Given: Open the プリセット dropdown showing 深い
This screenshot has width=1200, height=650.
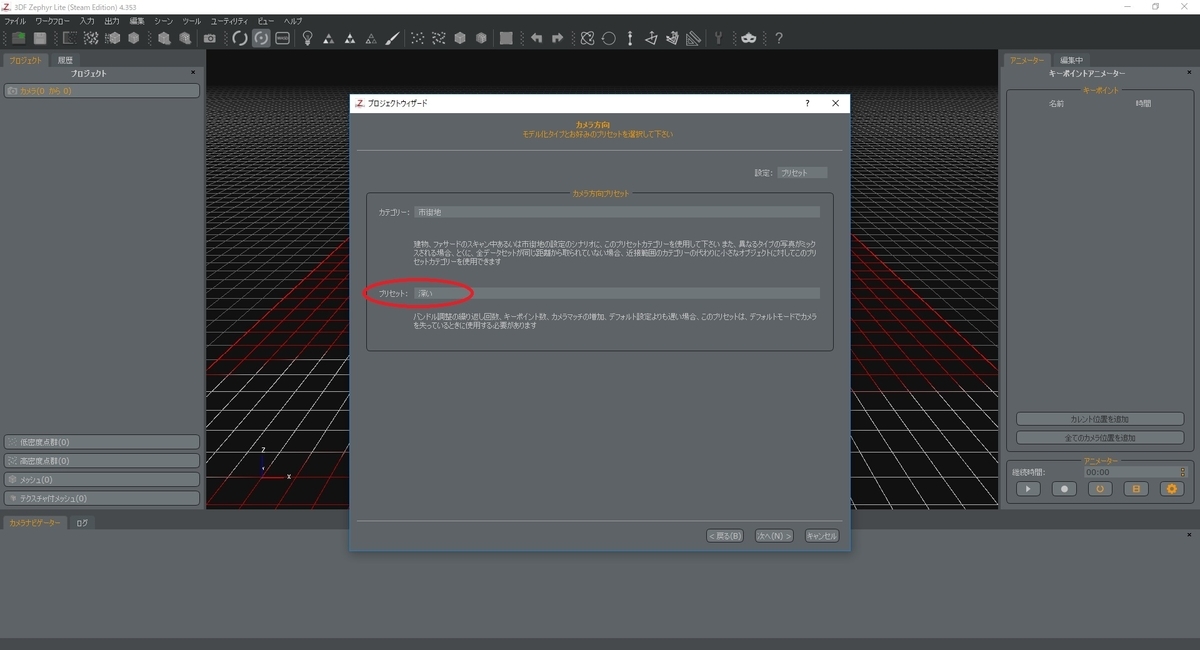Looking at the screenshot, I should point(617,293).
